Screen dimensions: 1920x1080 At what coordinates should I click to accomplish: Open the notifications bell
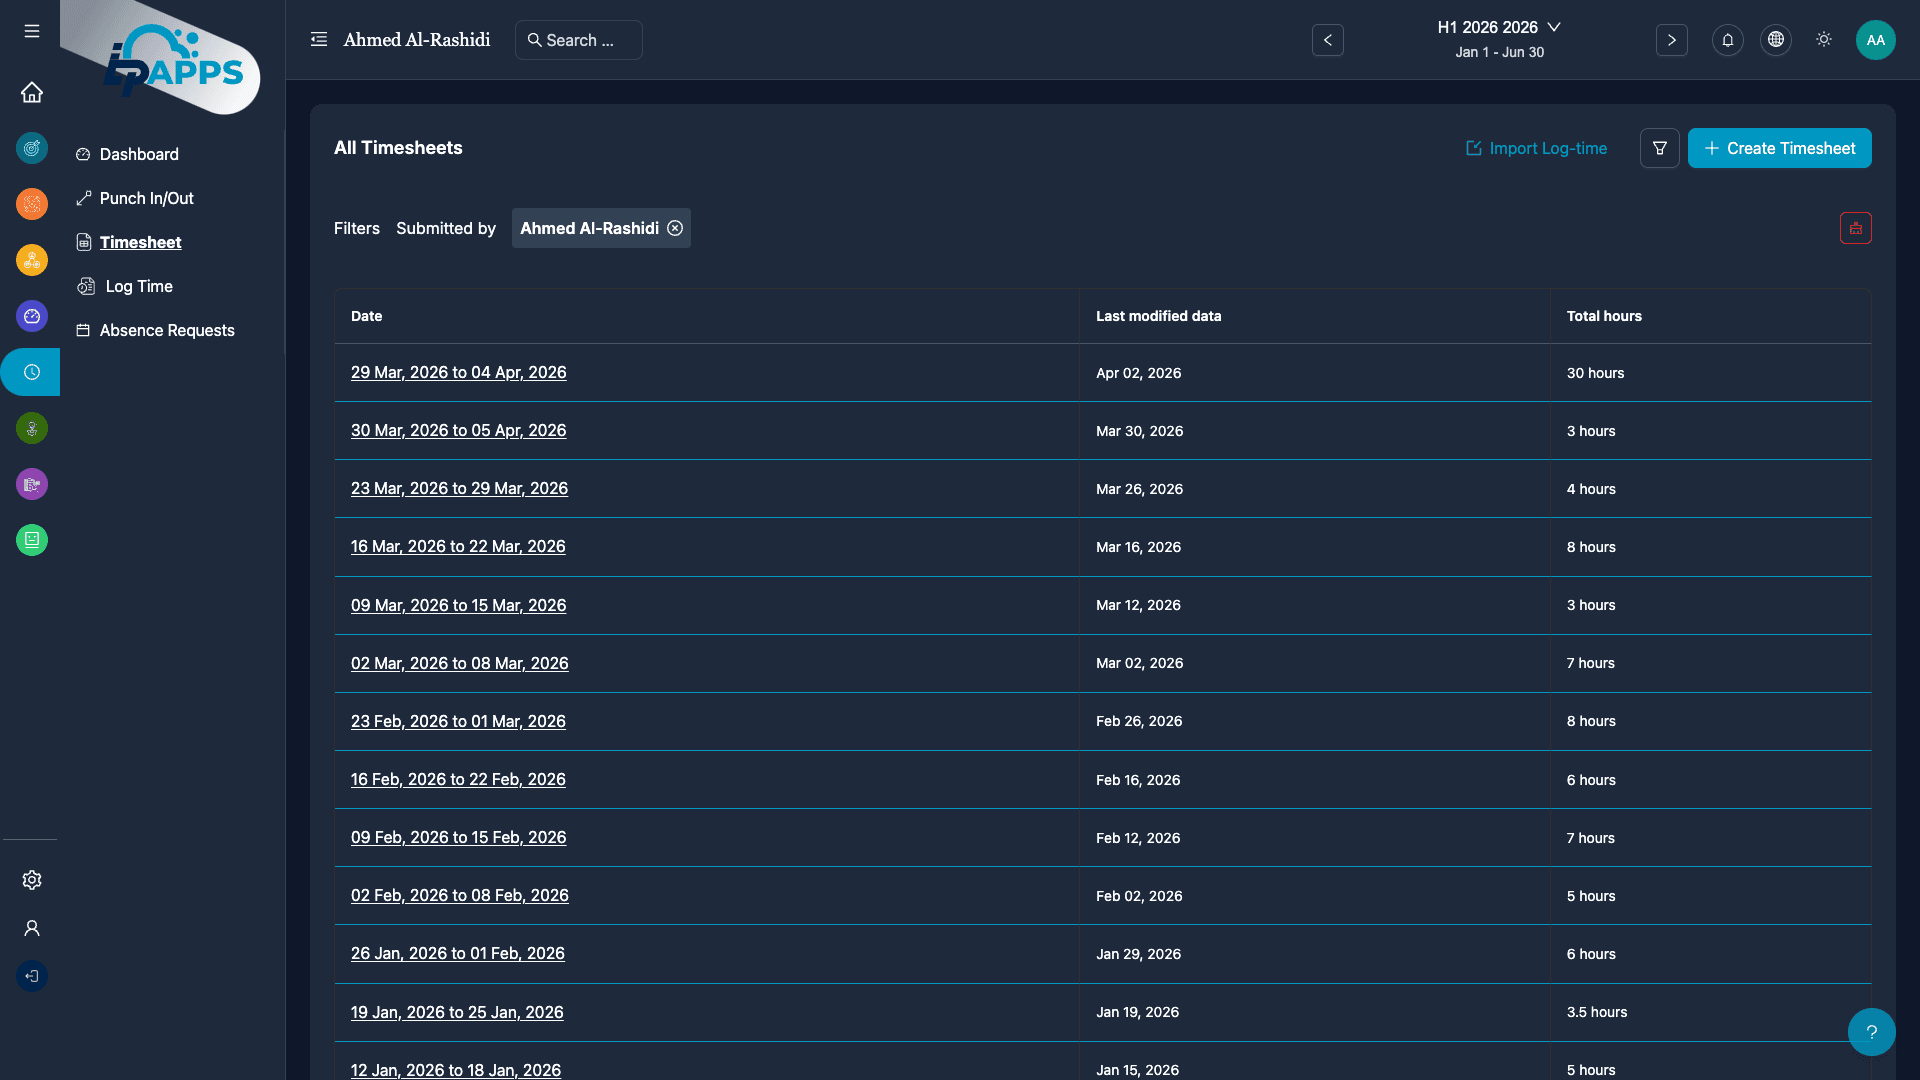click(1727, 40)
